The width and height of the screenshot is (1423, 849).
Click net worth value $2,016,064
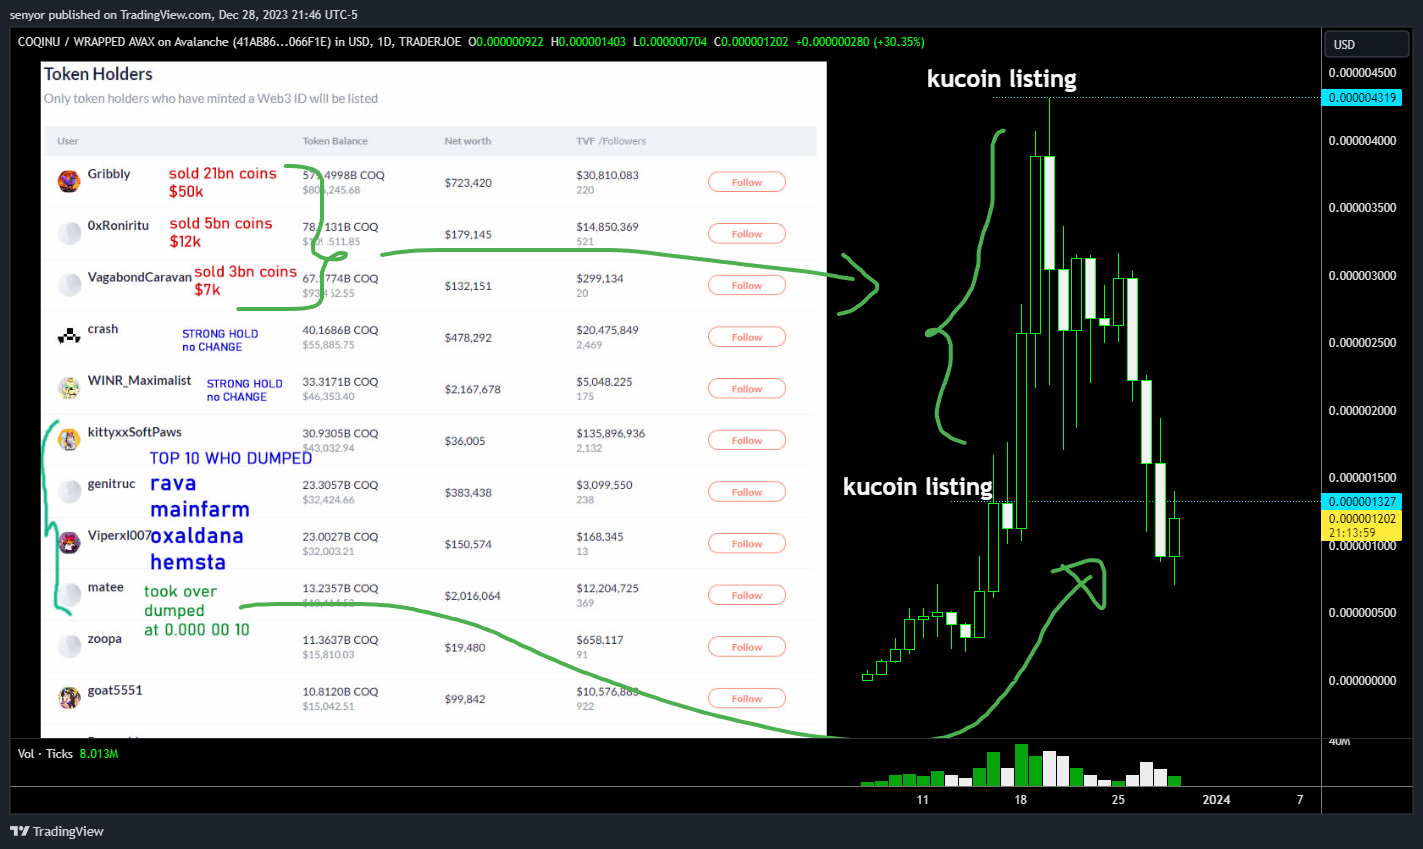(473, 596)
